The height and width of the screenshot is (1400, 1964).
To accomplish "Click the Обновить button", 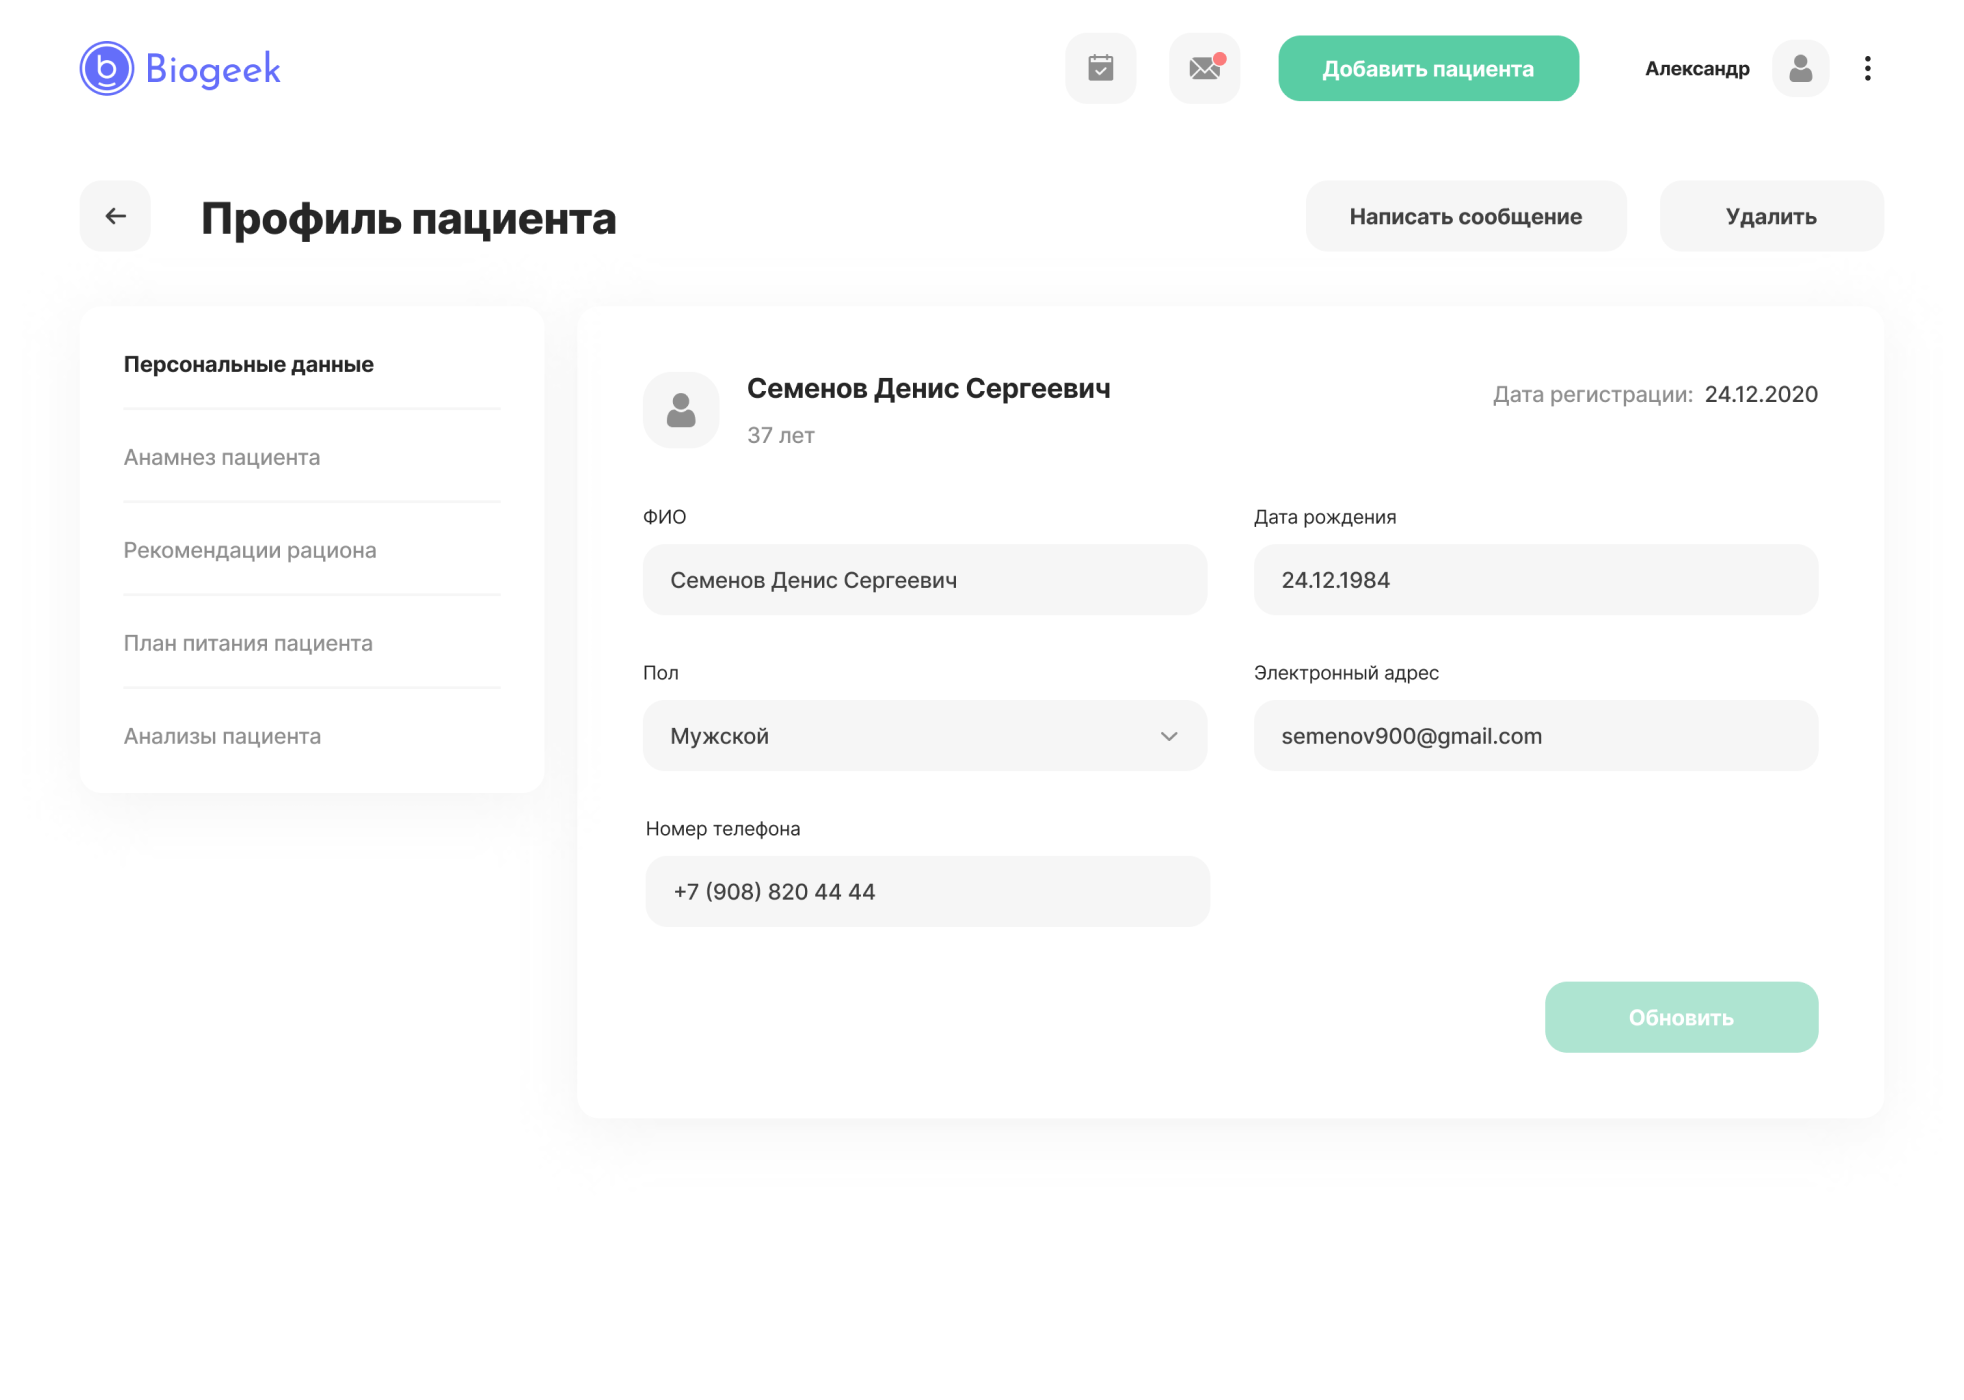I will [1681, 1017].
